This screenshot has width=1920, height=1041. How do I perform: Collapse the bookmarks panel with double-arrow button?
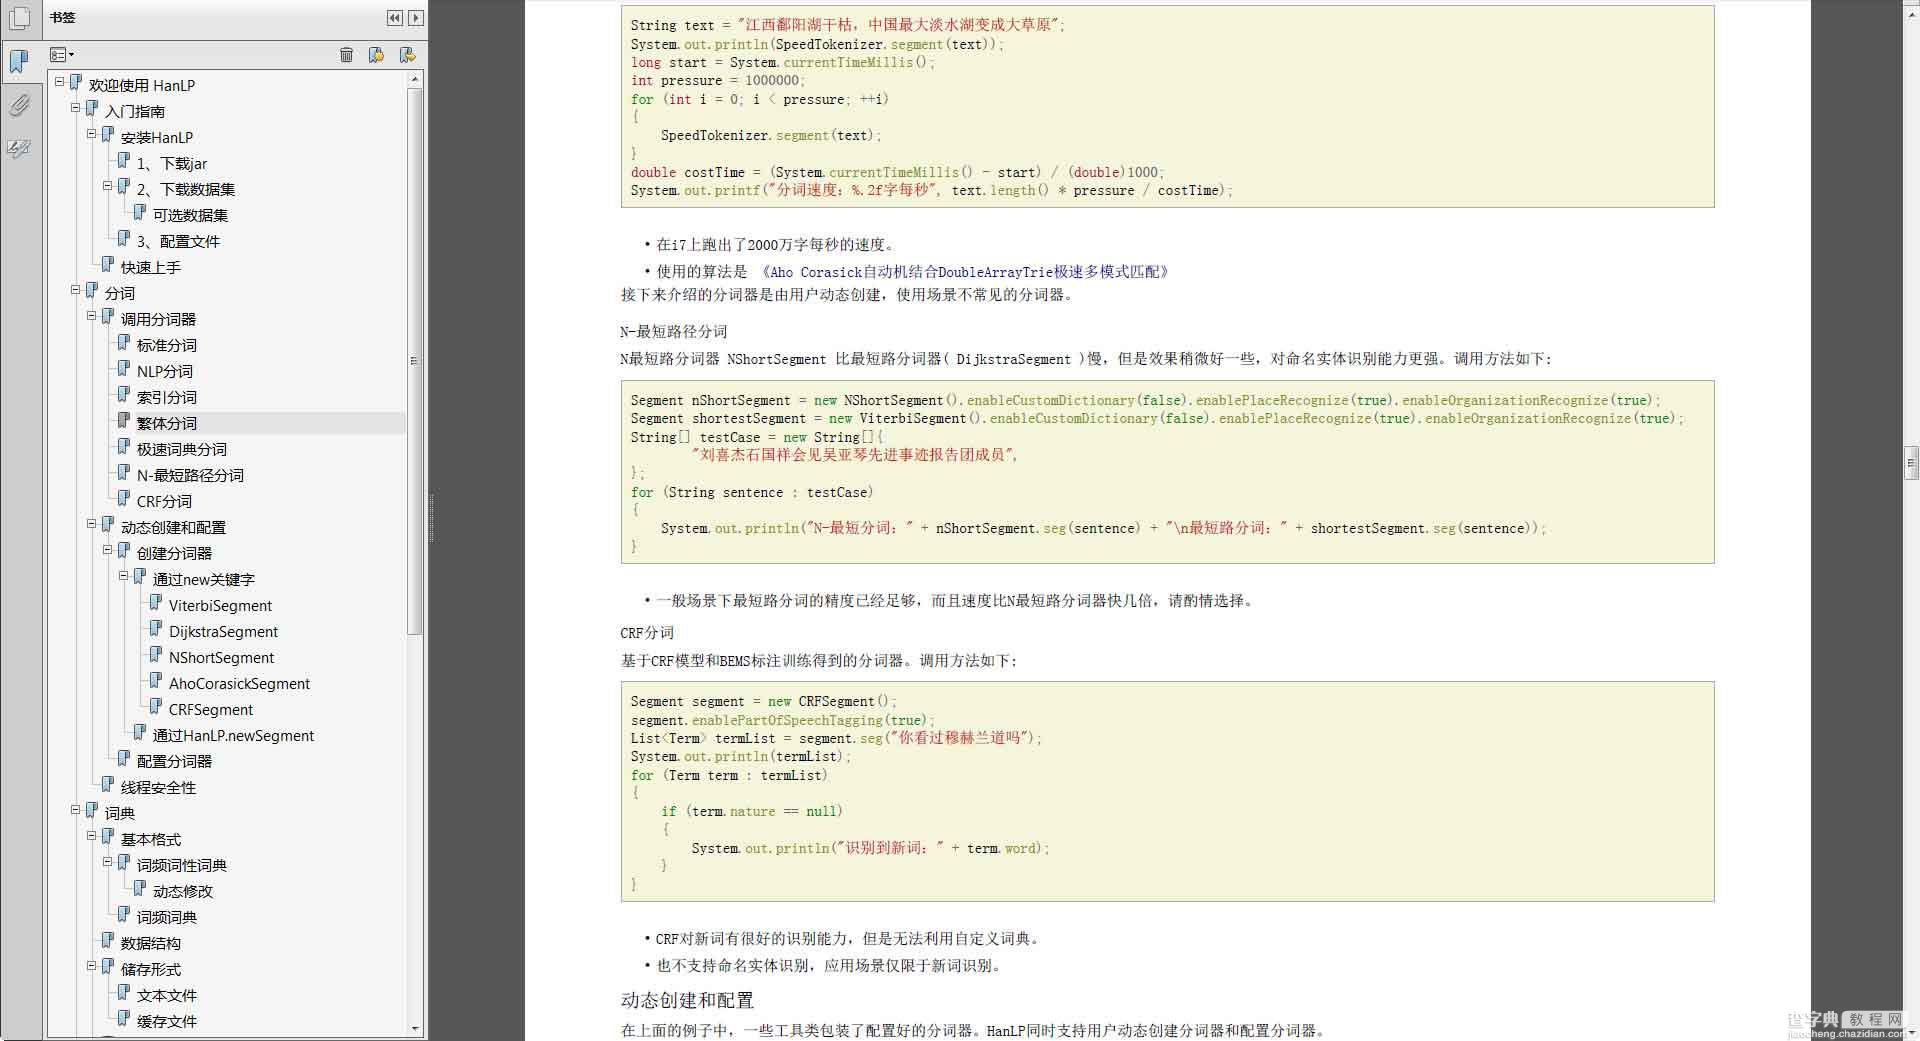click(395, 18)
